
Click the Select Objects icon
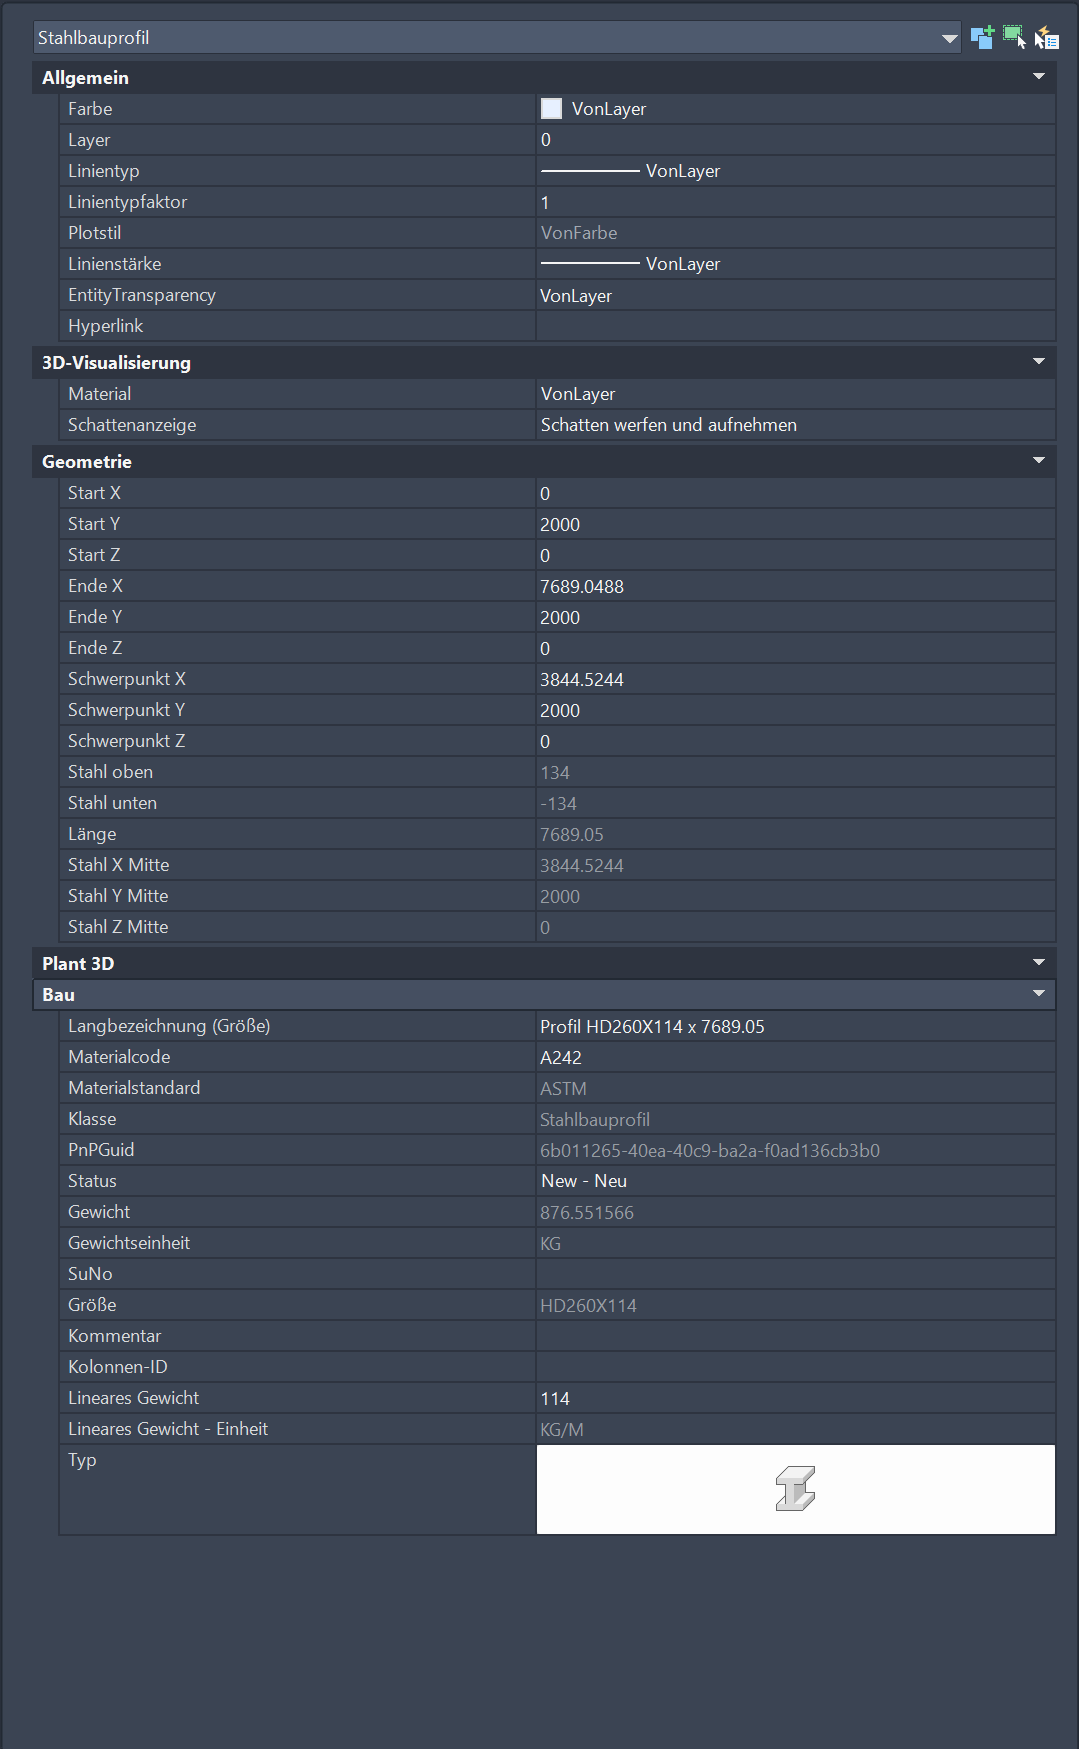coord(1014,38)
